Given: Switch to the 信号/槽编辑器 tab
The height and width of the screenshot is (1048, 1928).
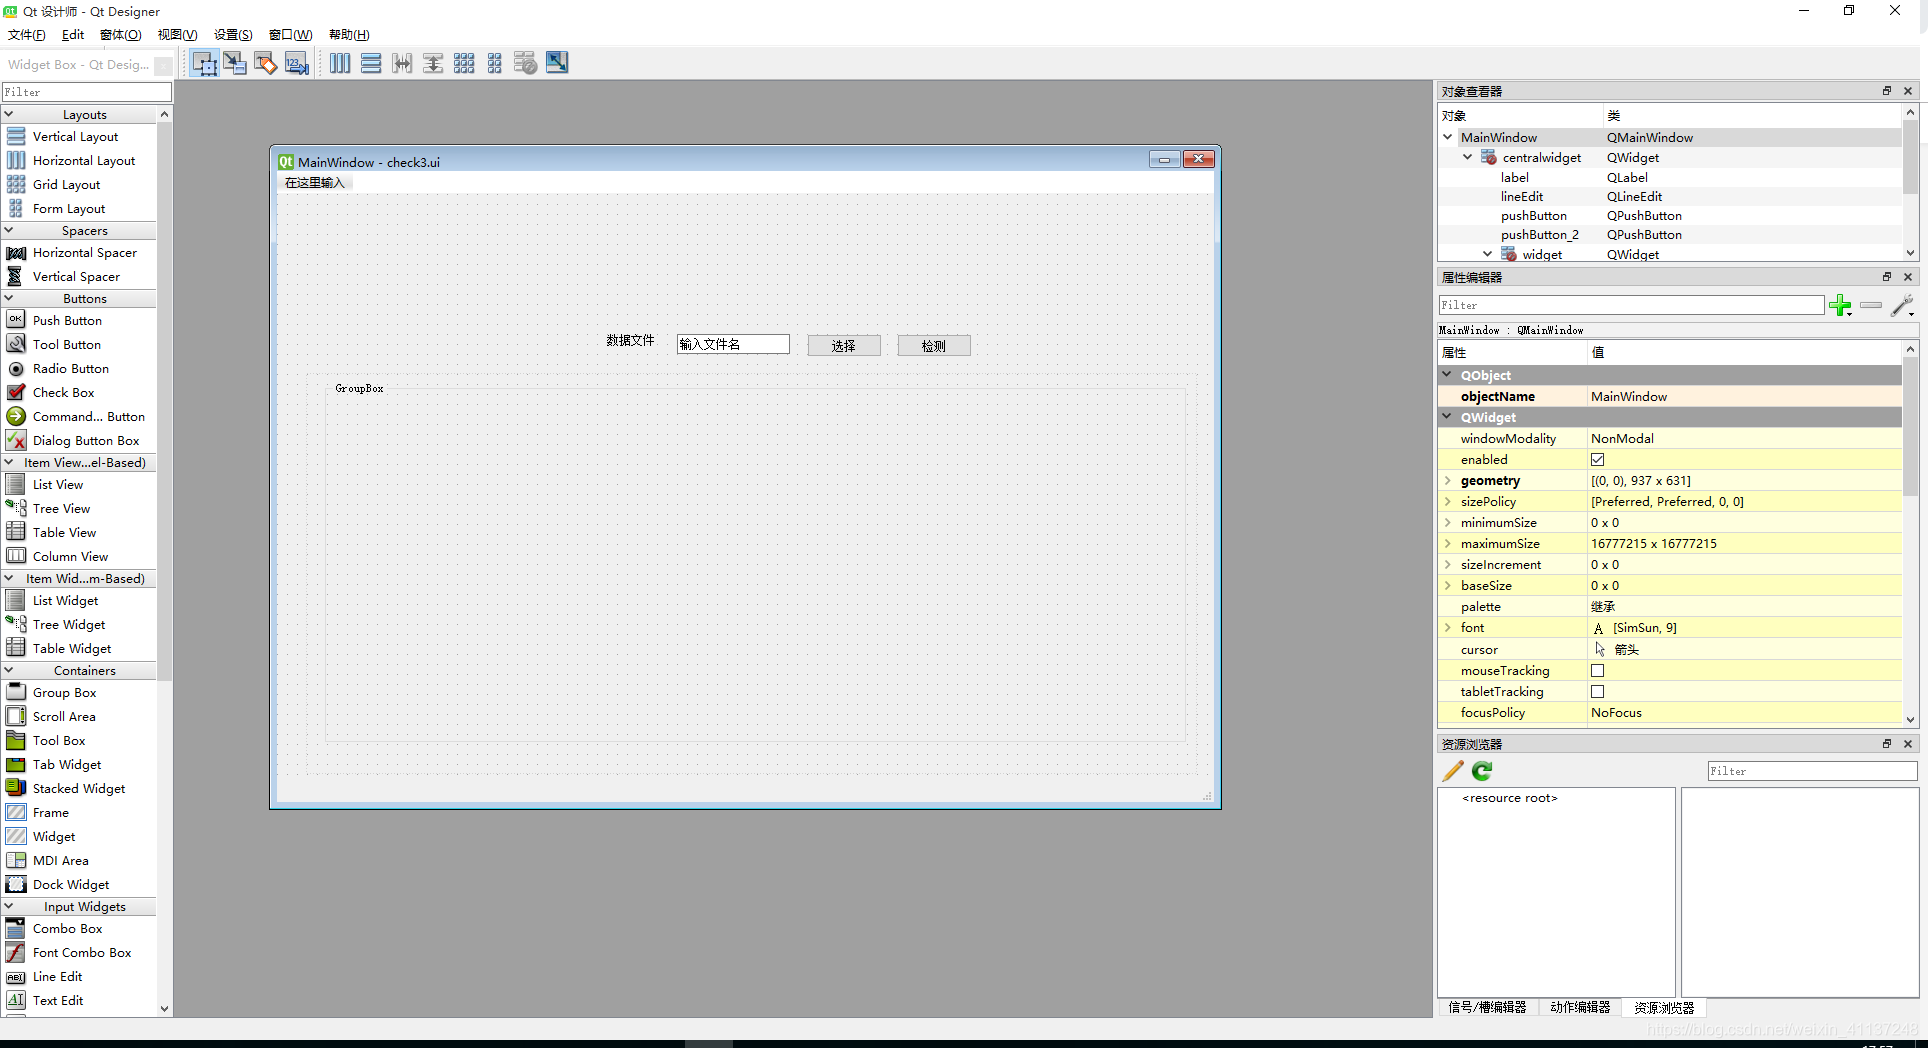Looking at the screenshot, I should point(1487,1007).
